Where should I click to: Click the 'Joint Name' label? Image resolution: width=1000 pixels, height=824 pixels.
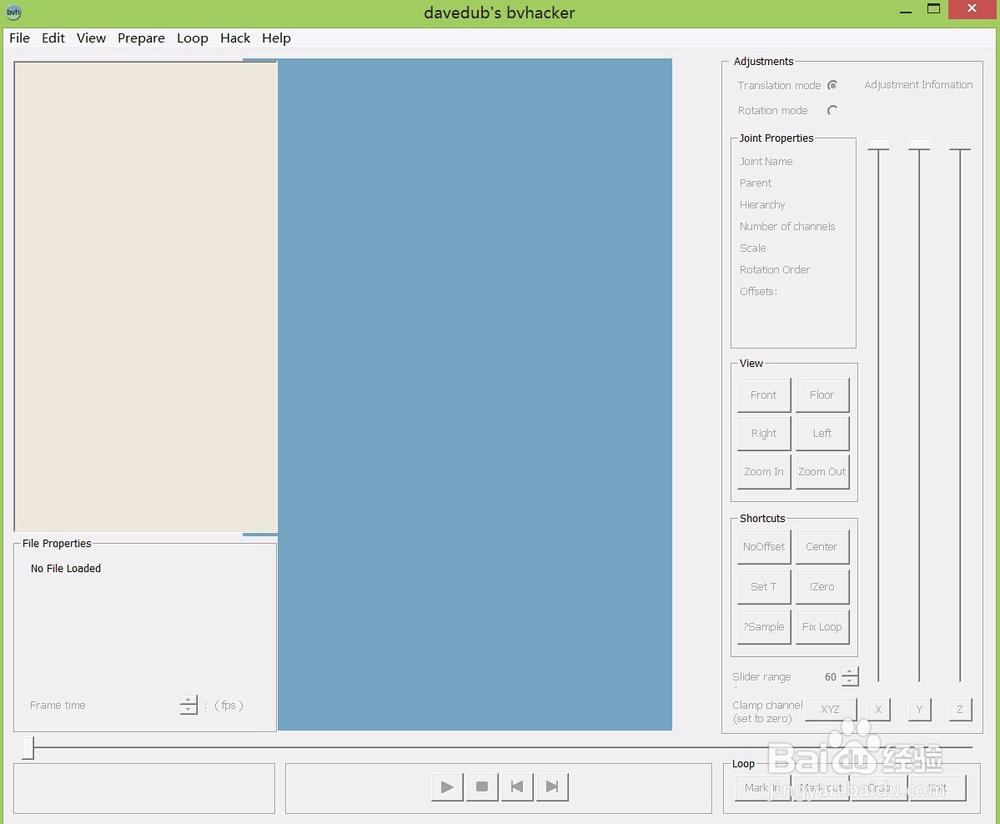pyautogui.click(x=766, y=161)
